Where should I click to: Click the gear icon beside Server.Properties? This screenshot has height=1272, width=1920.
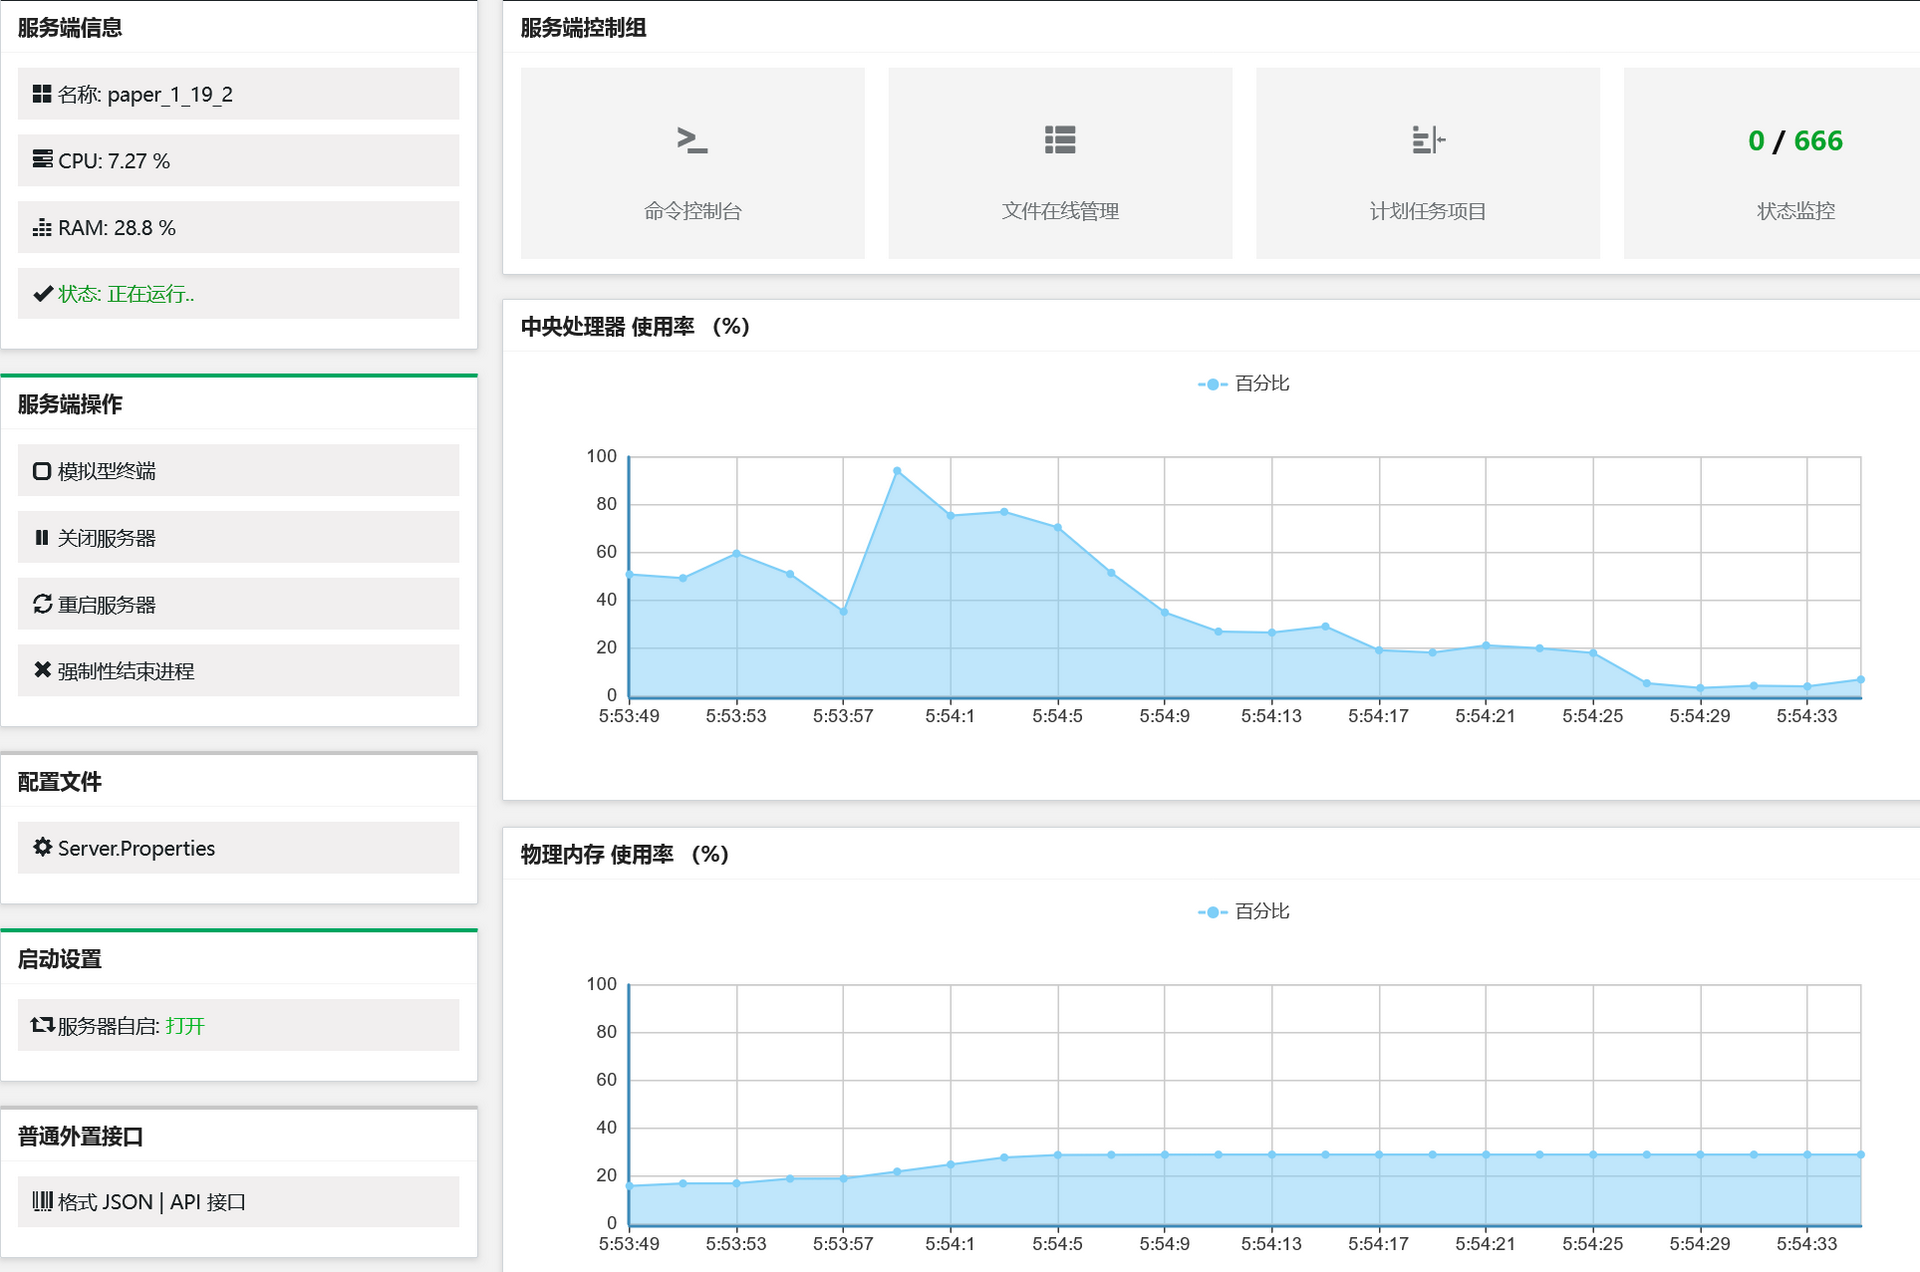click(42, 847)
